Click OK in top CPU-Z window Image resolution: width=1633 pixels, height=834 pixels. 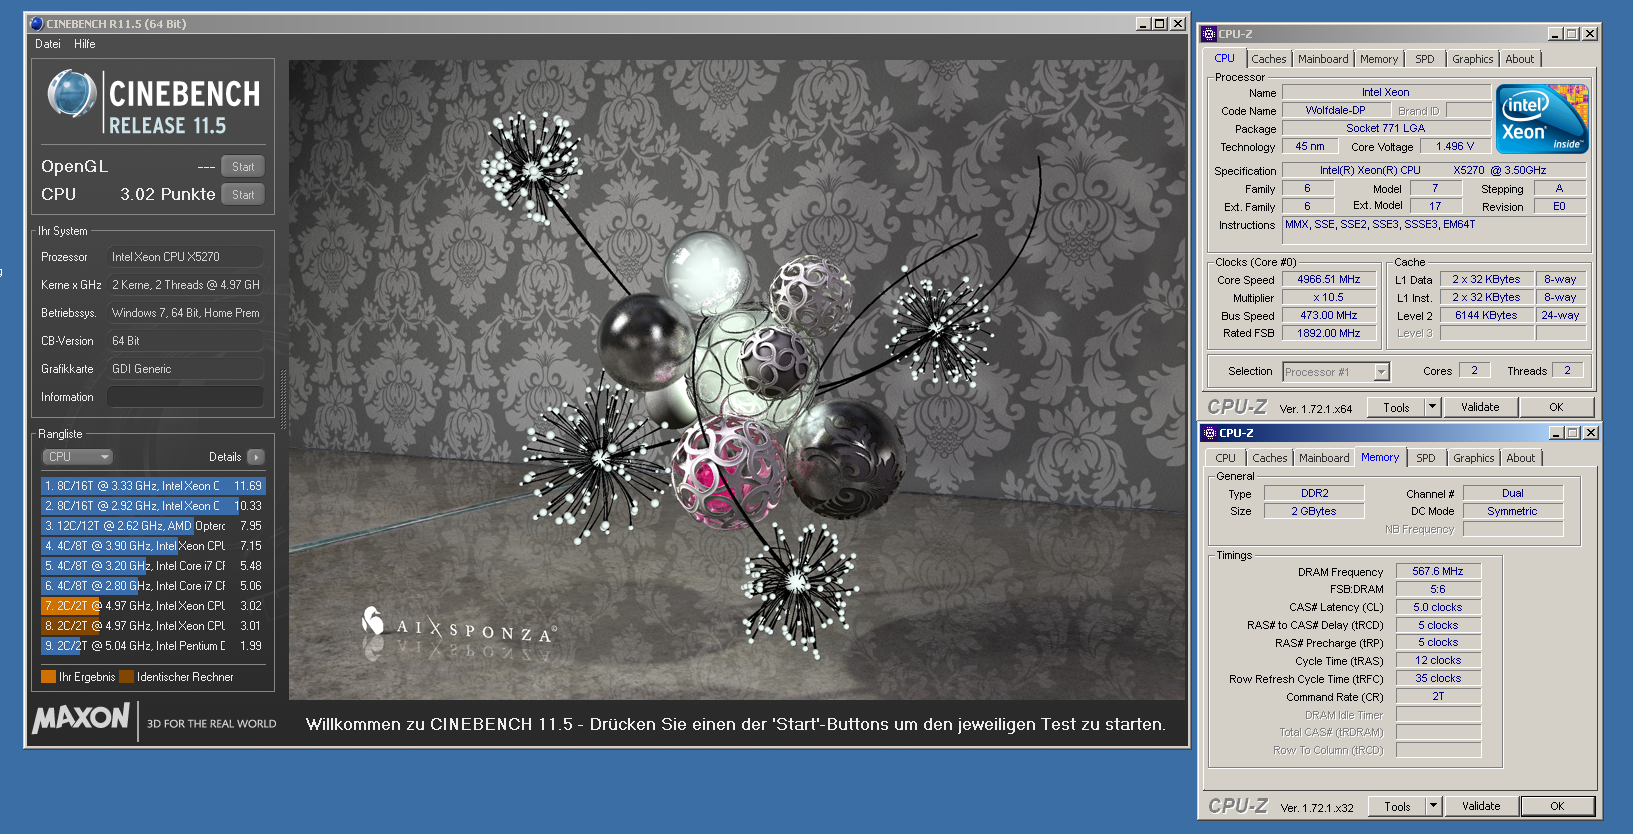[x=1556, y=408]
